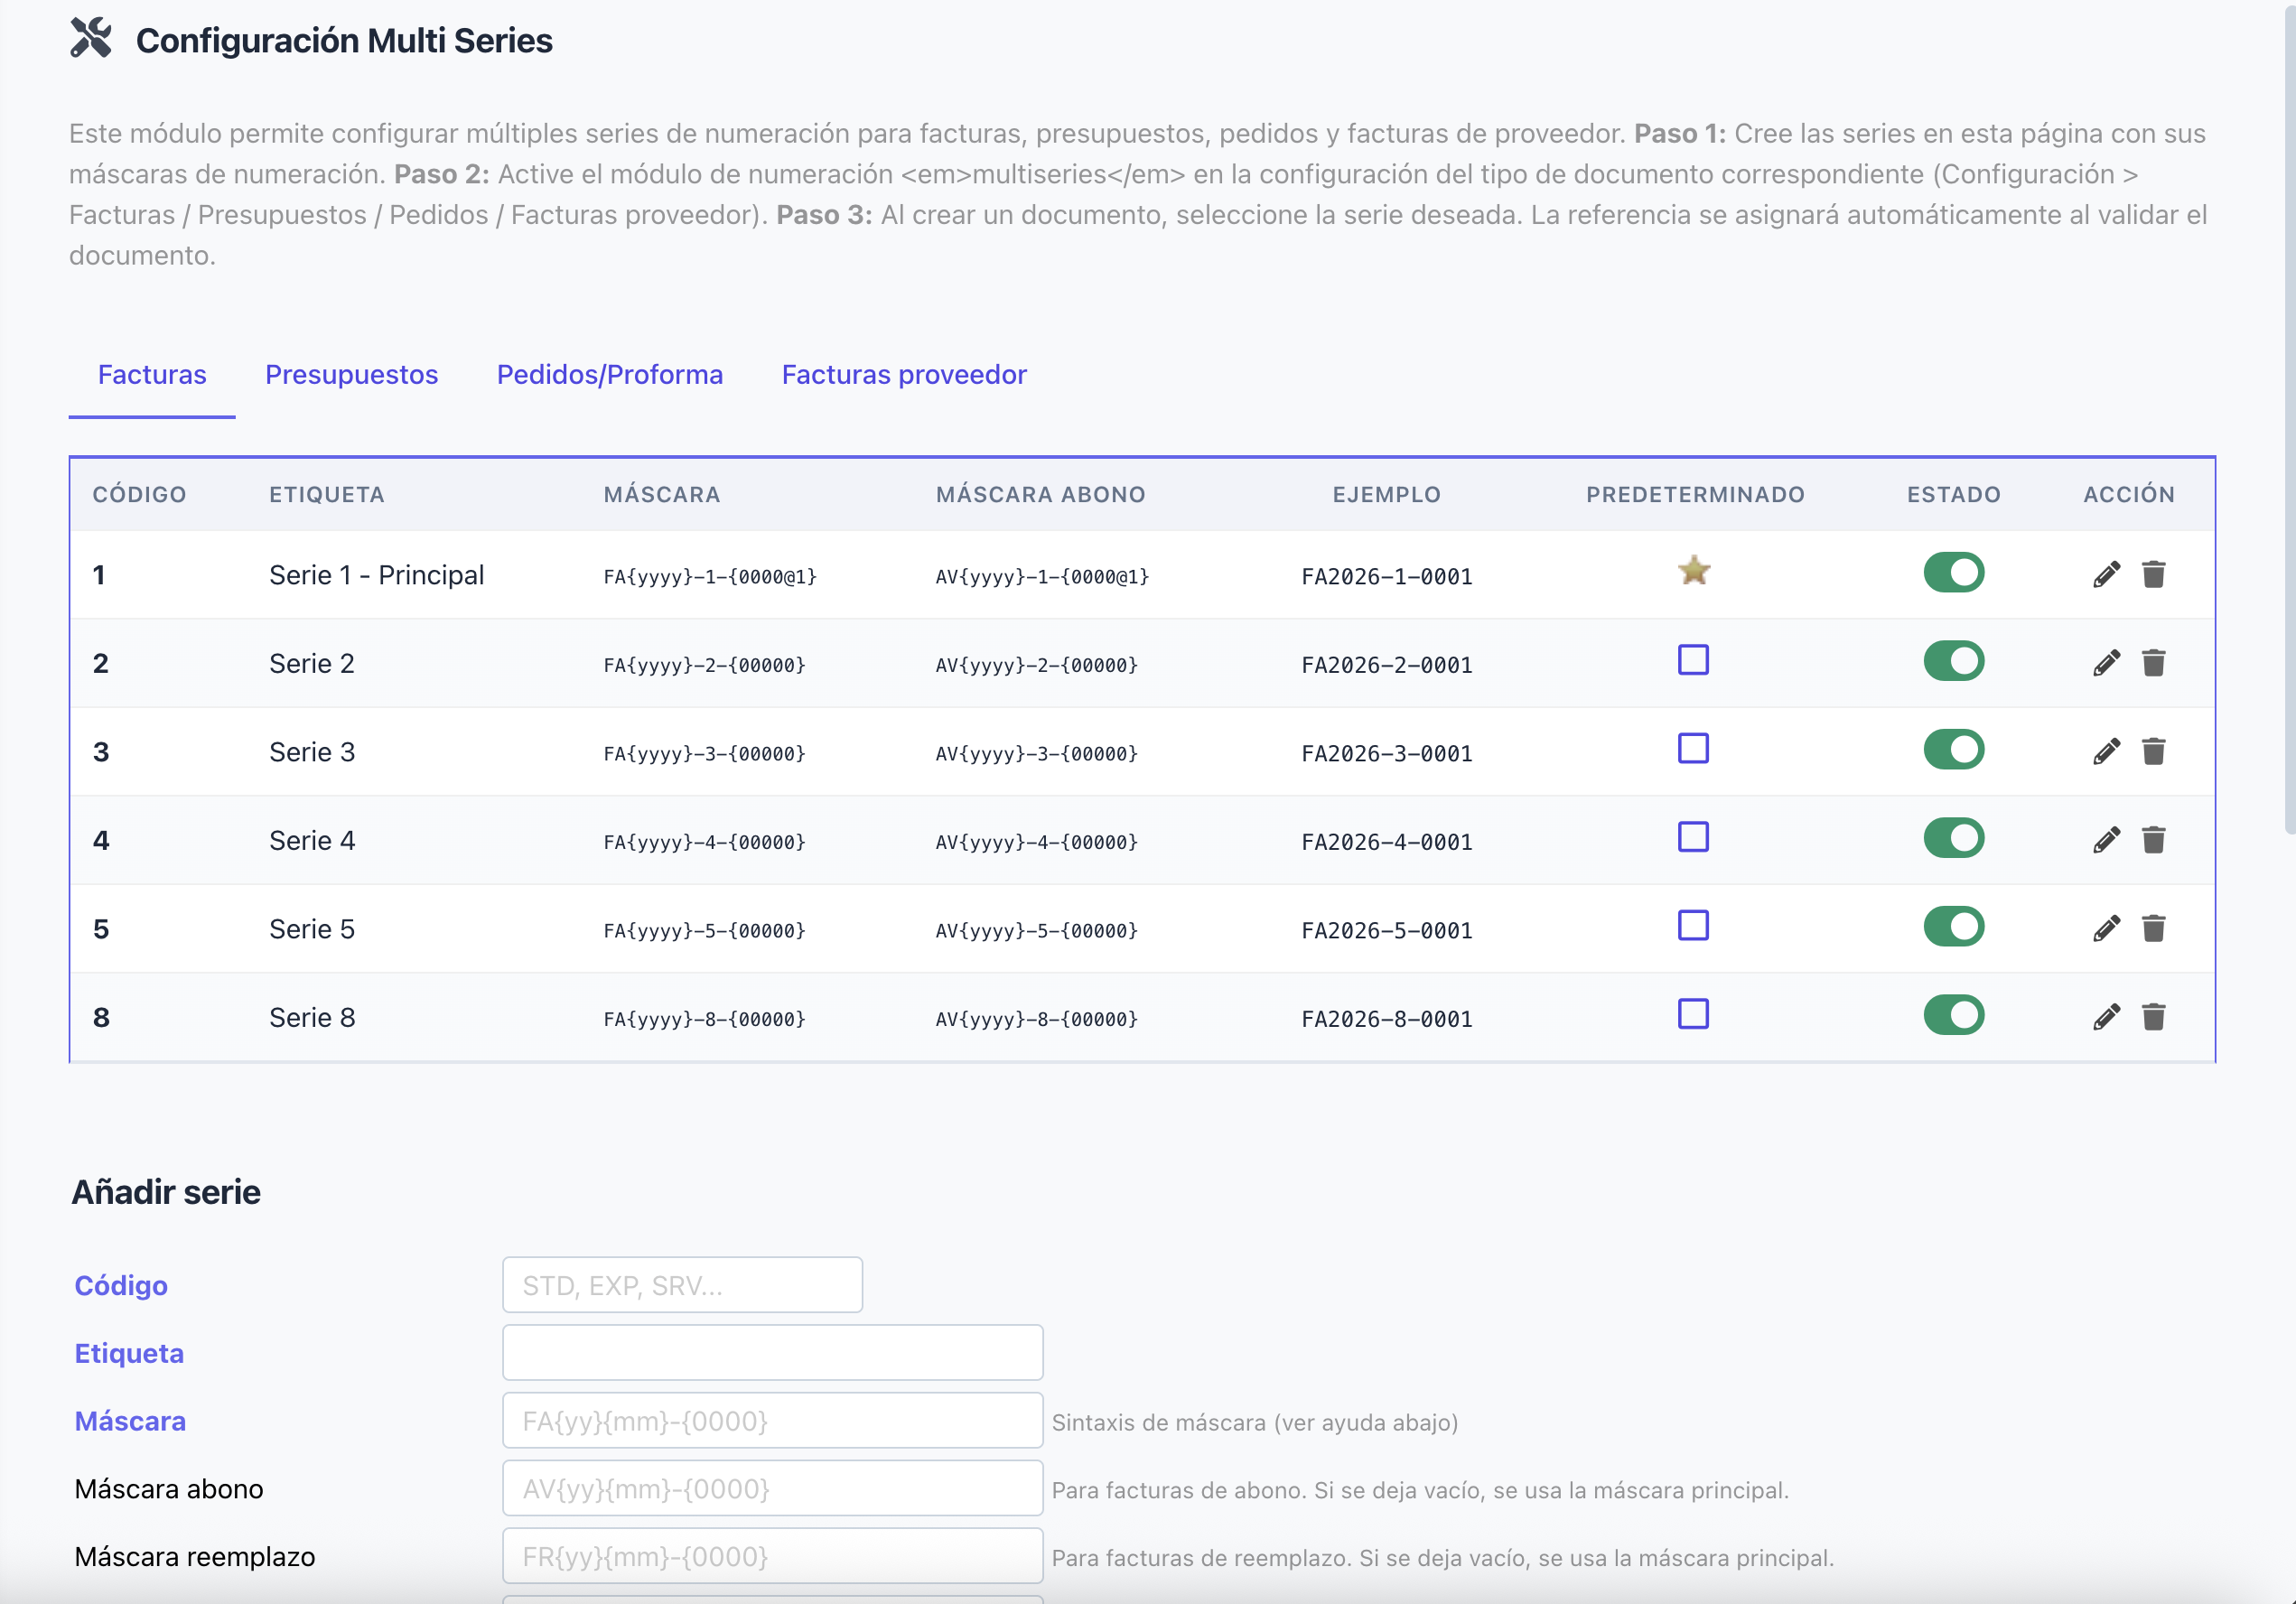Click the page vertical scrollbar
The height and width of the screenshot is (1604, 2296).
pyautogui.click(x=2288, y=420)
